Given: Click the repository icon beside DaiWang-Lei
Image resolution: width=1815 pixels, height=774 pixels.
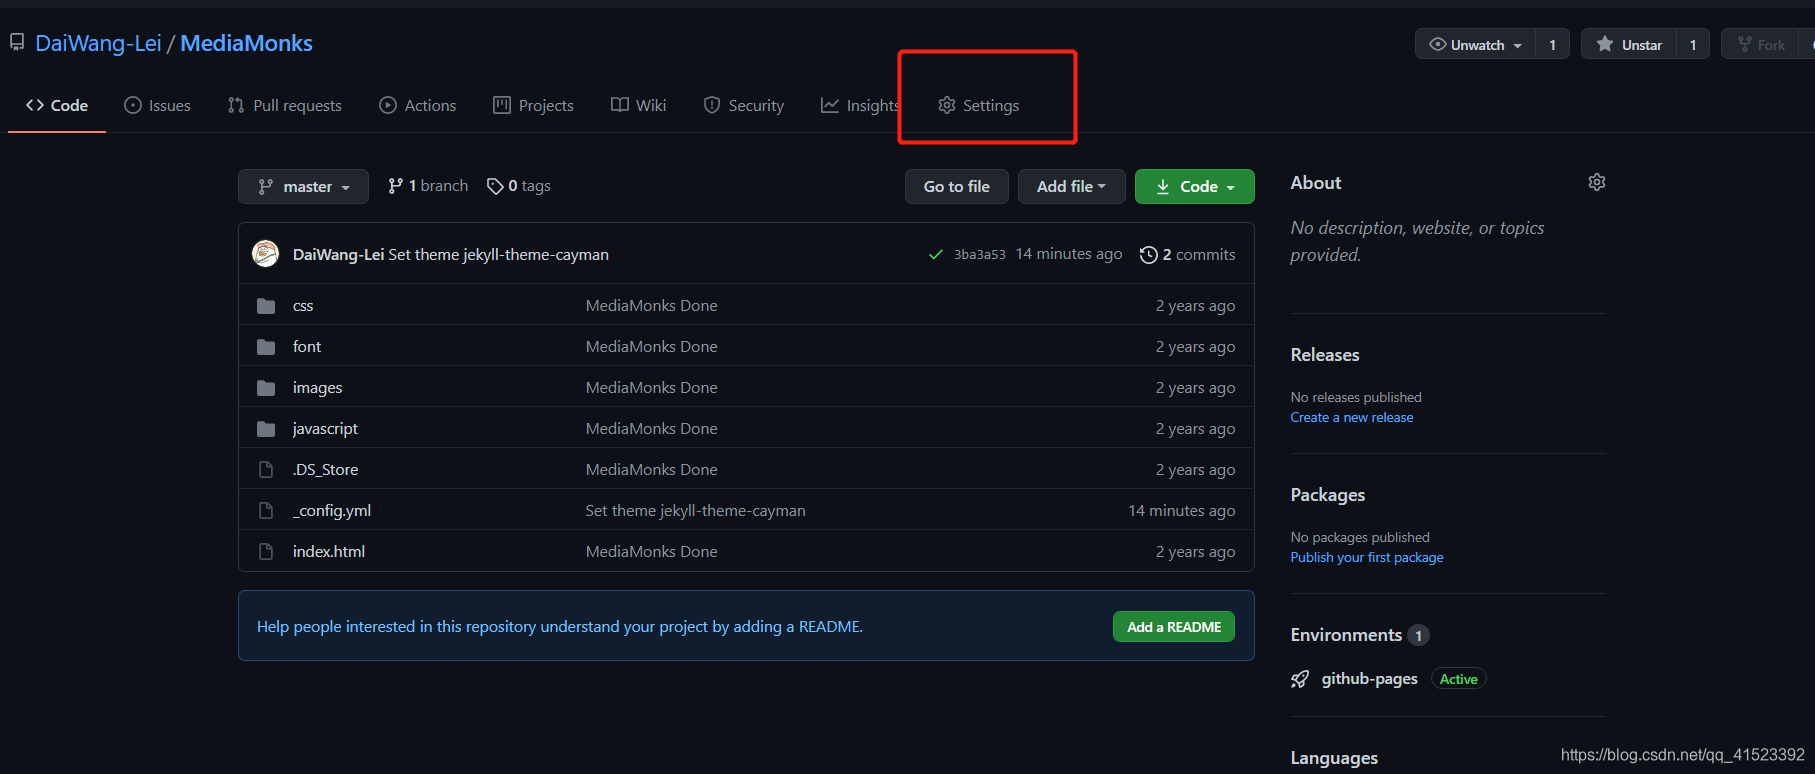Looking at the screenshot, I should 17,42.
